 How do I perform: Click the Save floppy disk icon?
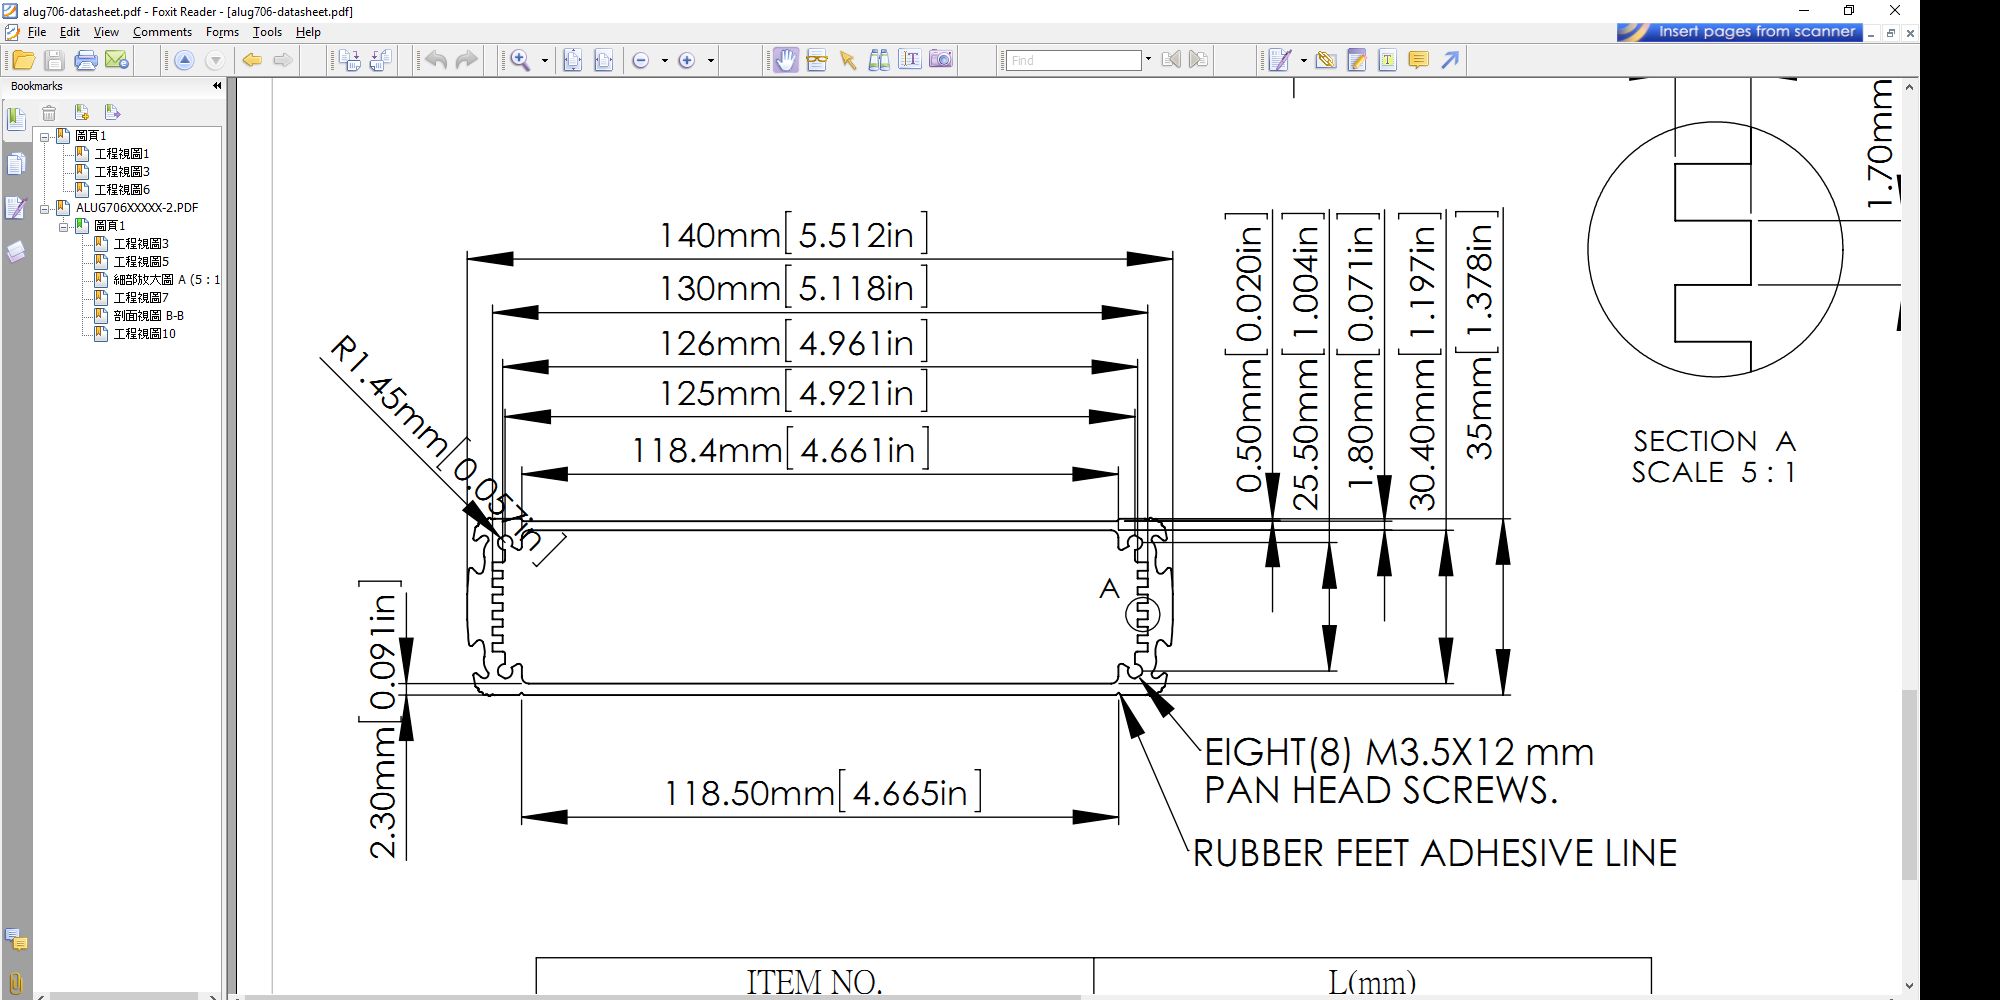click(x=55, y=60)
